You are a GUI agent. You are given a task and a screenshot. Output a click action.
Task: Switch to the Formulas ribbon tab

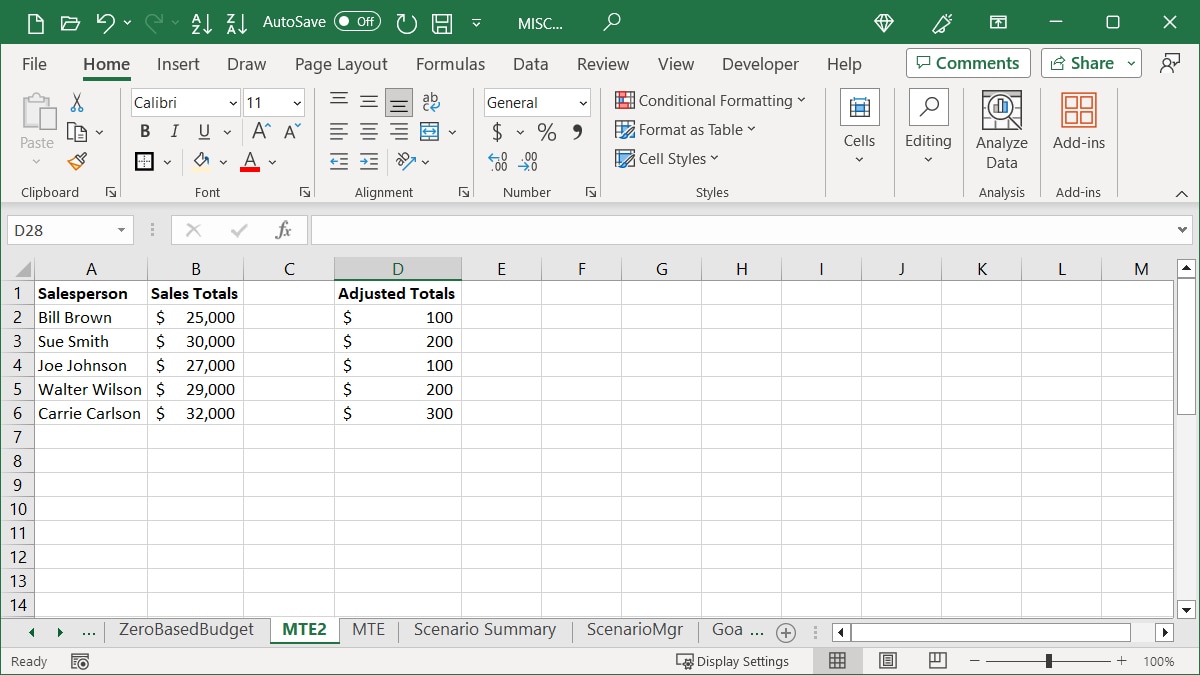(x=450, y=64)
